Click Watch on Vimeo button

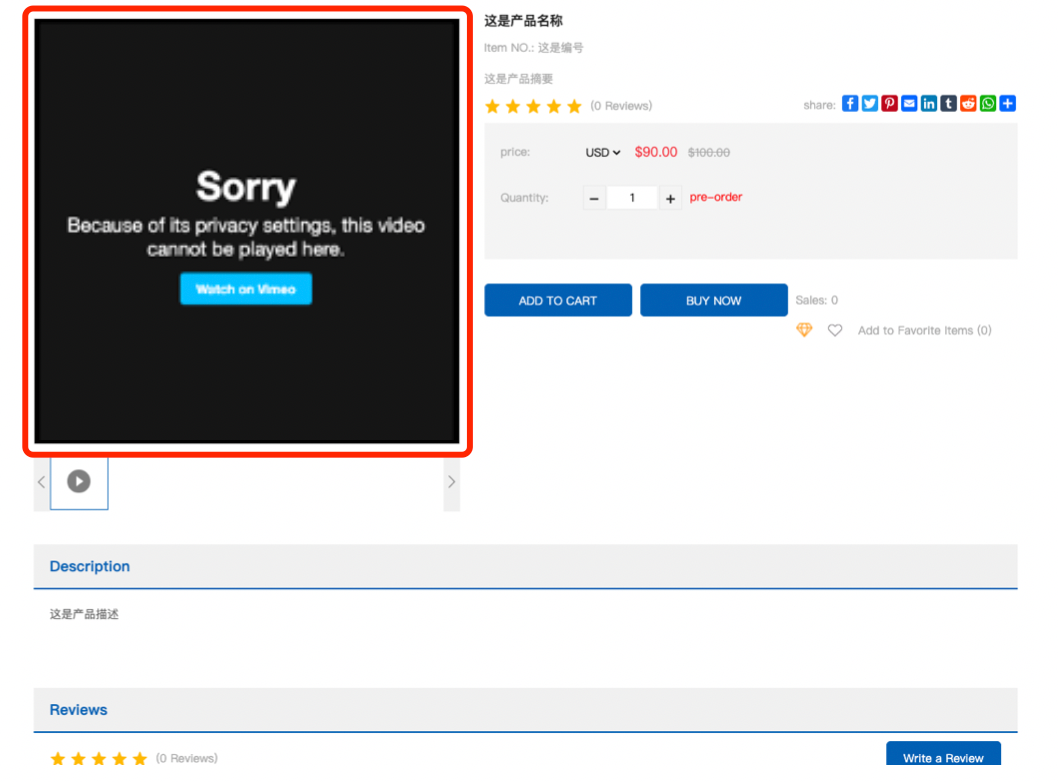pos(246,289)
